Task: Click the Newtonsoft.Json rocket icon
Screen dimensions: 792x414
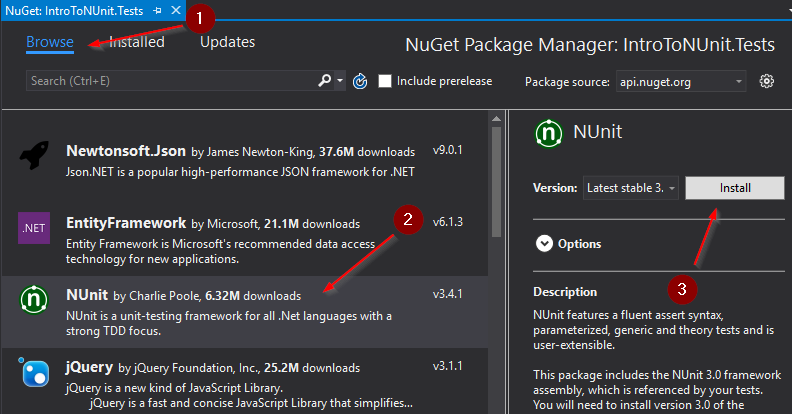Action: pyautogui.click(x=34, y=156)
